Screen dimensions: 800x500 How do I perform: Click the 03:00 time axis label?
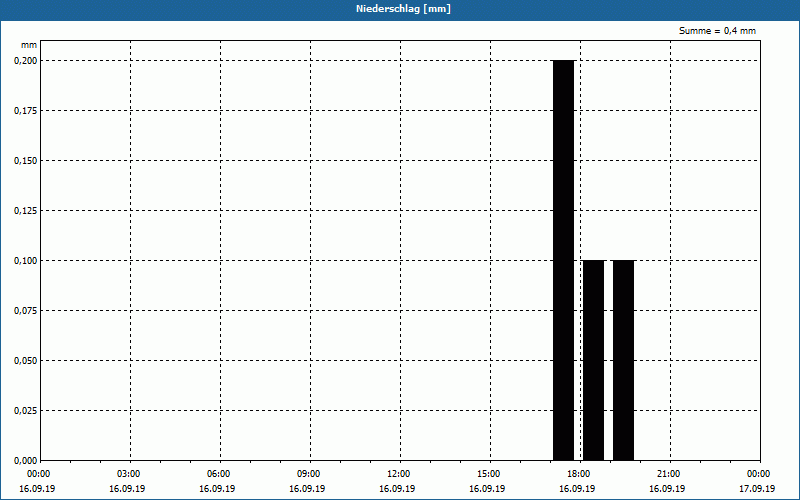point(129,474)
